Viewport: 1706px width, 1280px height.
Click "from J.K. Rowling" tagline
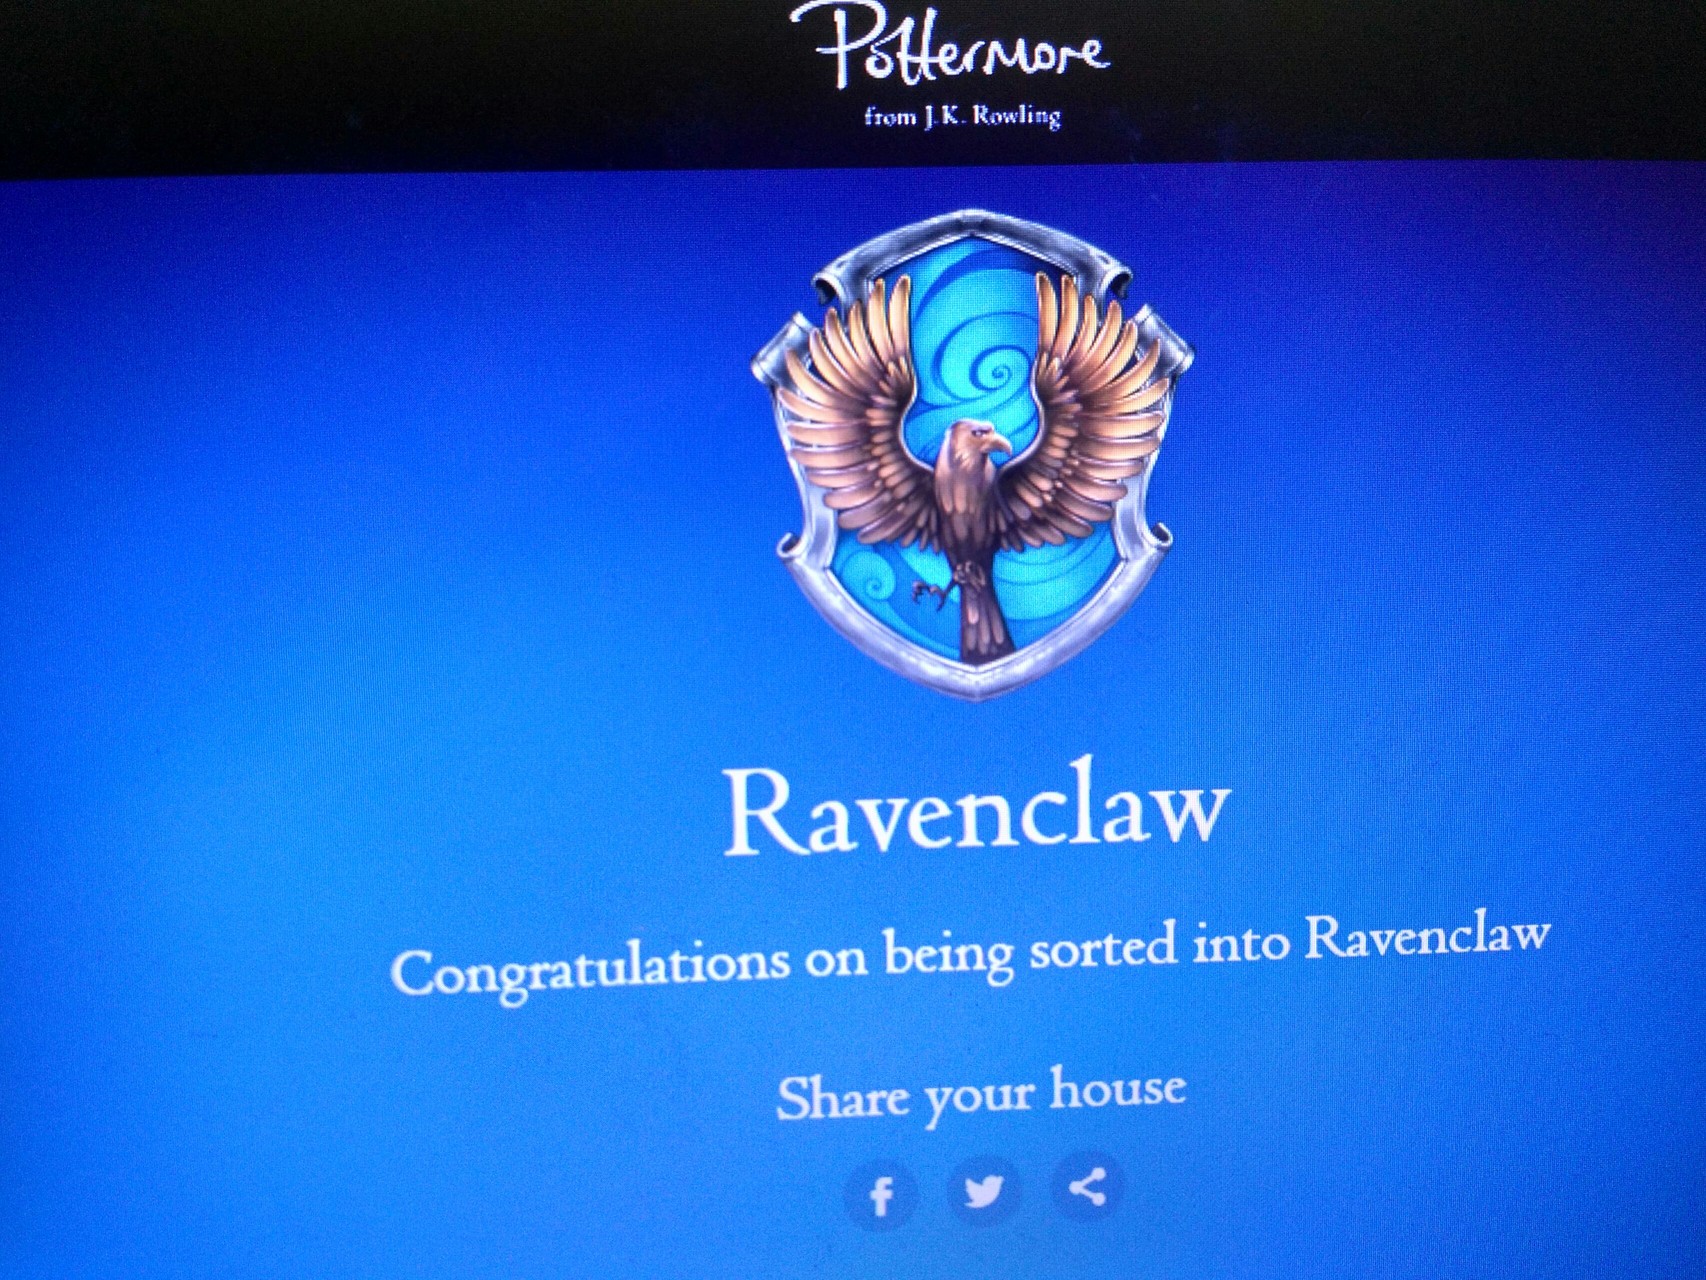tap(962, 116)
